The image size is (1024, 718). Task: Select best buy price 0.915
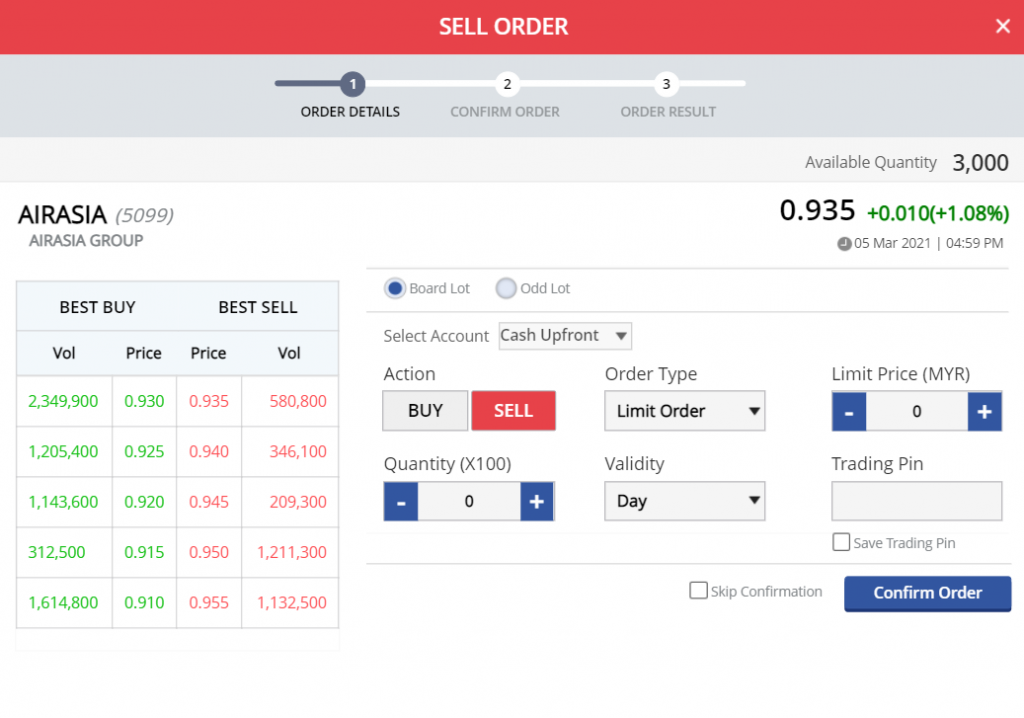[144, 552]
